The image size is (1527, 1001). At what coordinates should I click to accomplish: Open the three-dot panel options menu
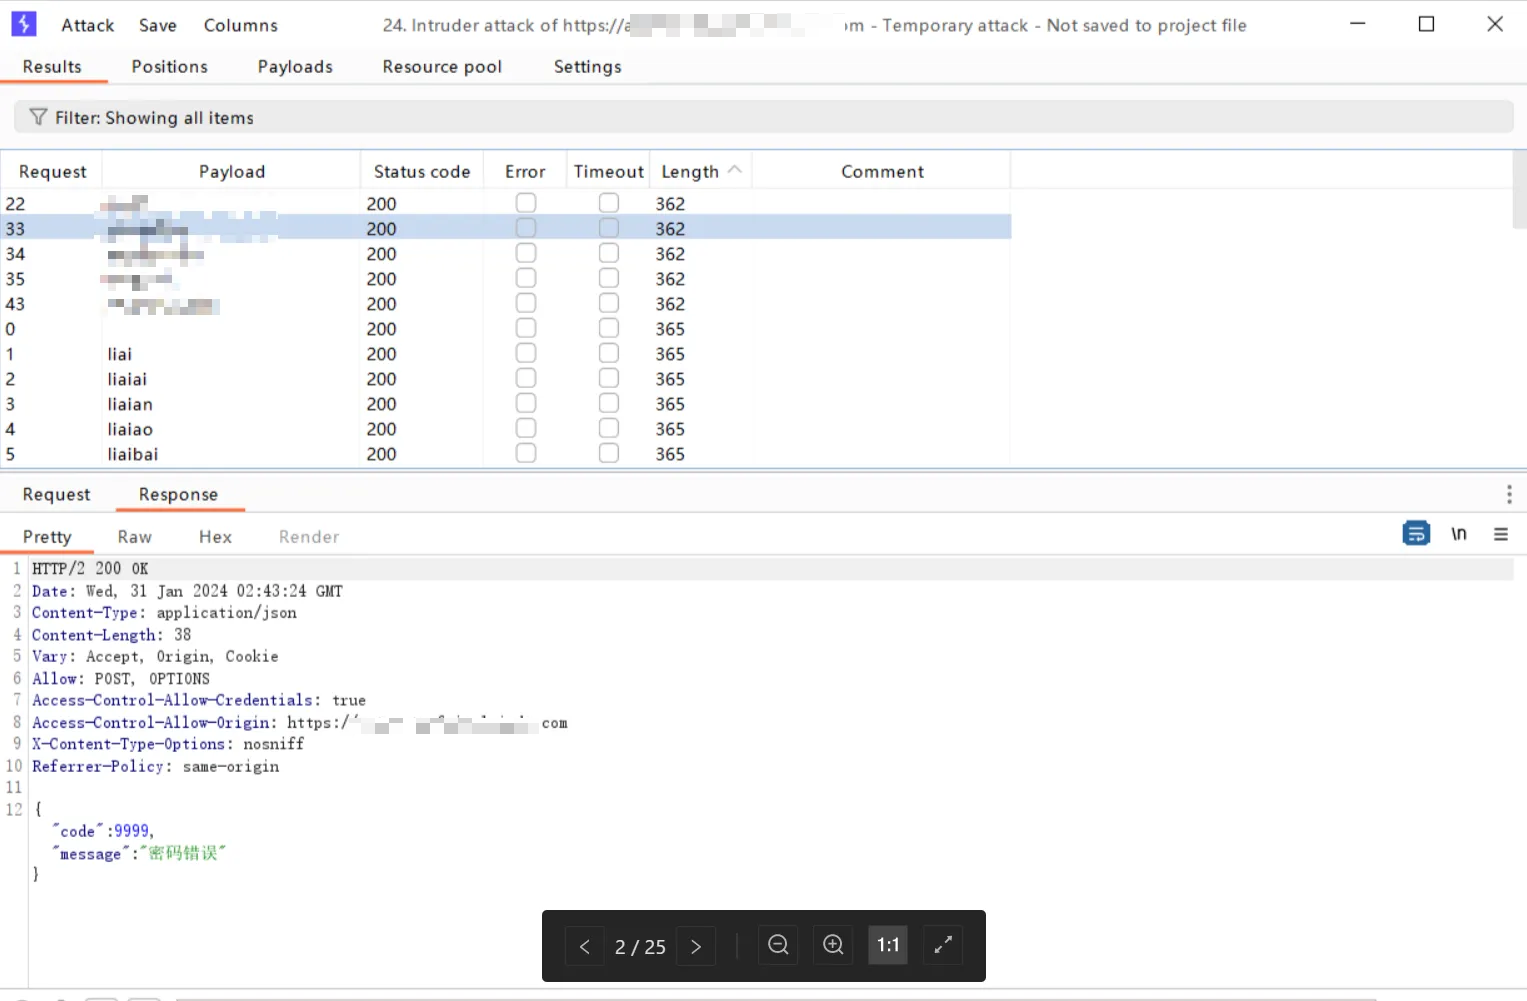[x=1508, y=494]
